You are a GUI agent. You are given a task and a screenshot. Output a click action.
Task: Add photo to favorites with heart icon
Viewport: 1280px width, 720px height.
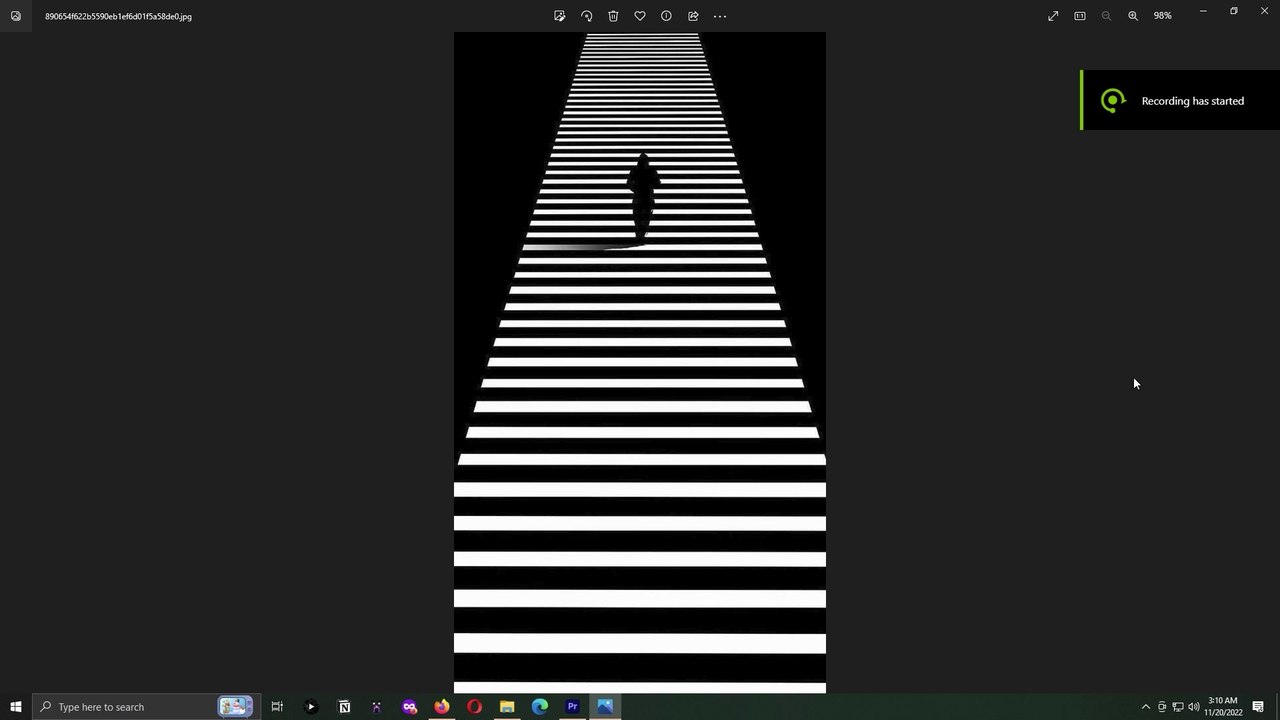point(640,16)
